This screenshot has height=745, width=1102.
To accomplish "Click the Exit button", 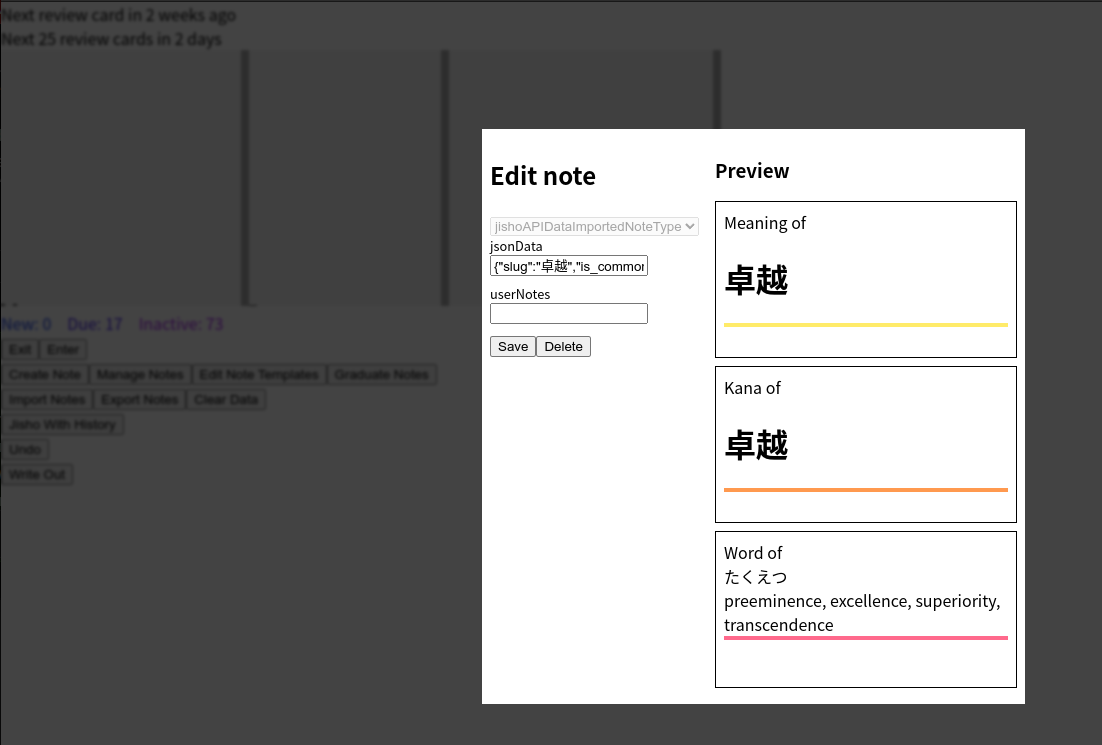I will 19,349.
